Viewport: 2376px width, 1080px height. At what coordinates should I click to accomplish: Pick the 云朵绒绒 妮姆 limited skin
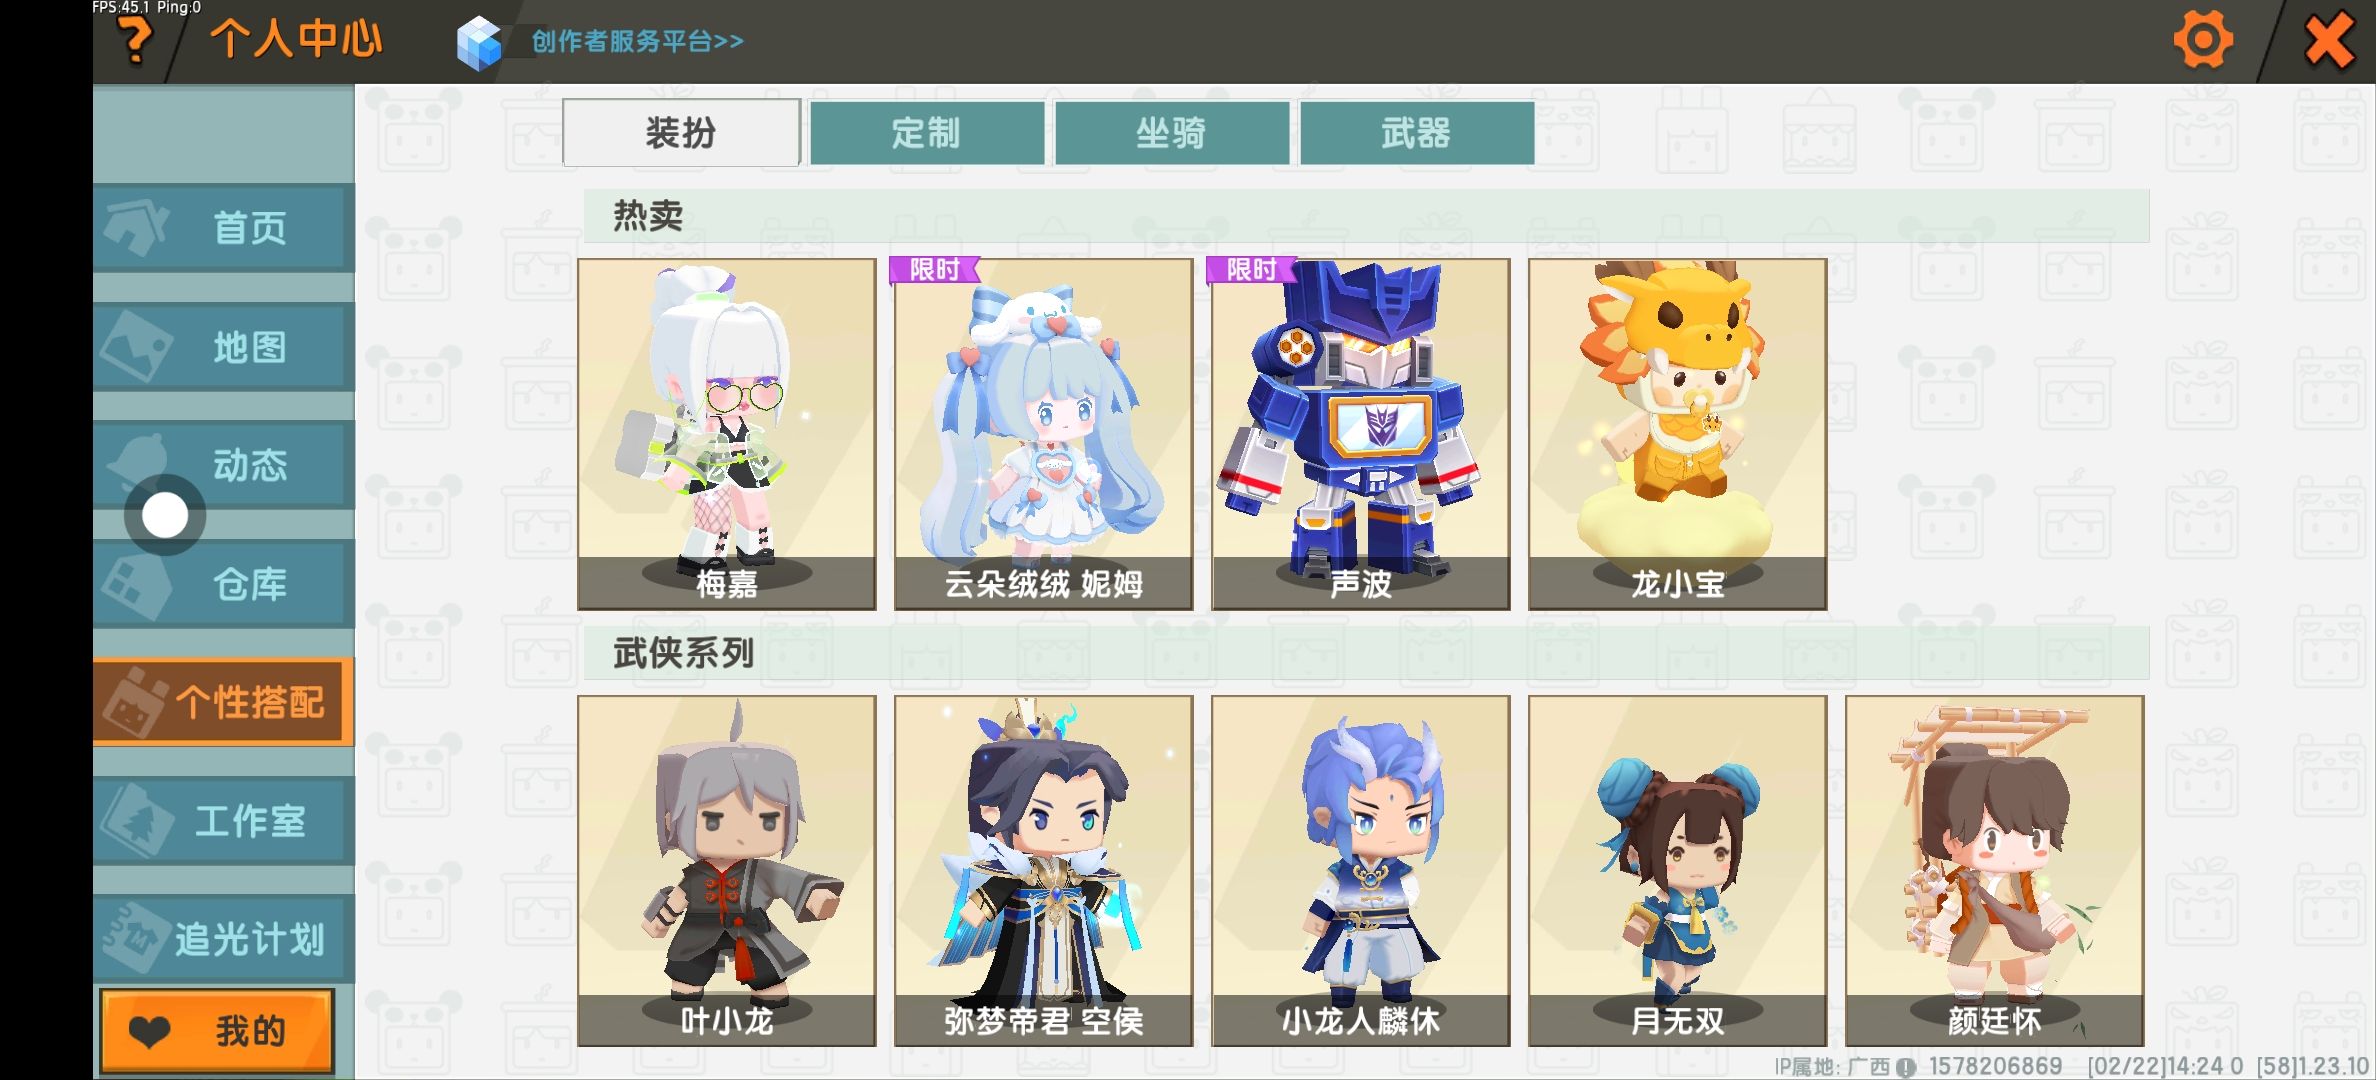pos(1043,434)
